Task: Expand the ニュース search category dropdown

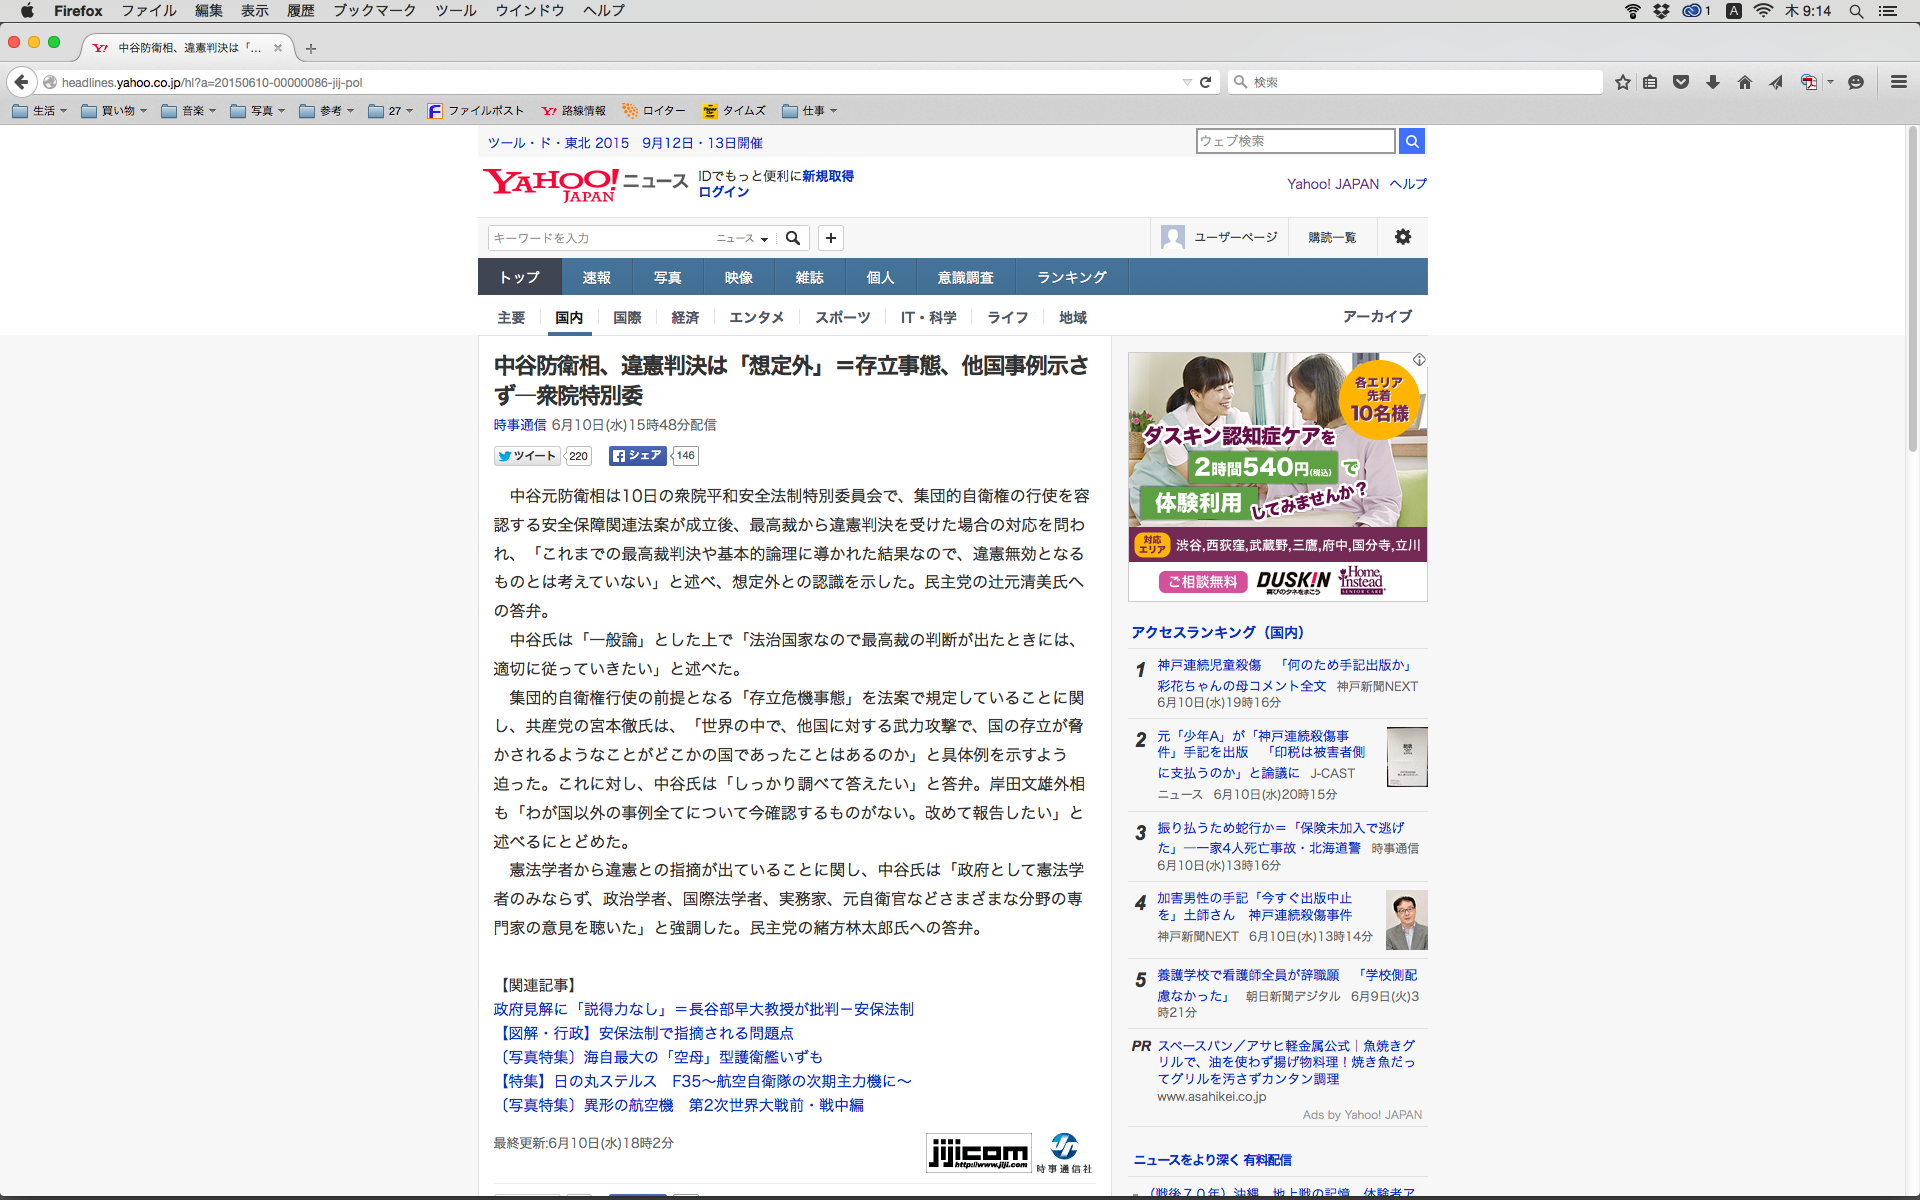Action: [x=742, y=238]
